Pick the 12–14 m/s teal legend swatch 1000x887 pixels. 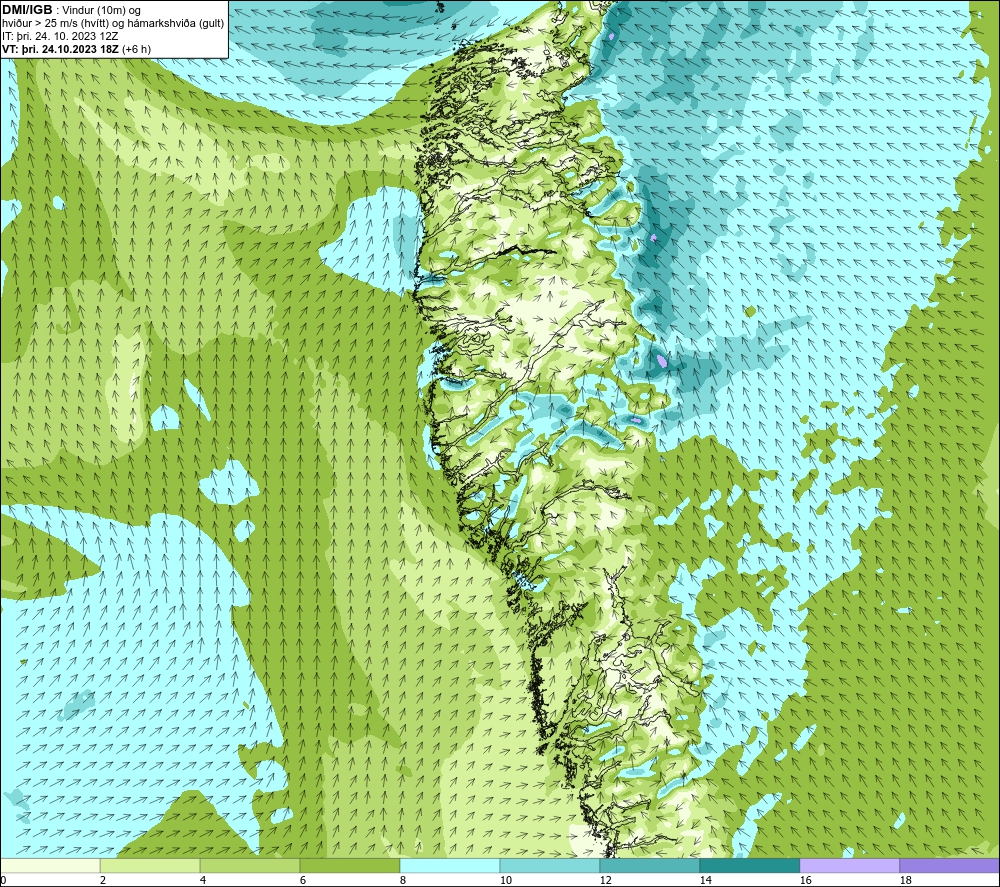(x=649, y=865)
